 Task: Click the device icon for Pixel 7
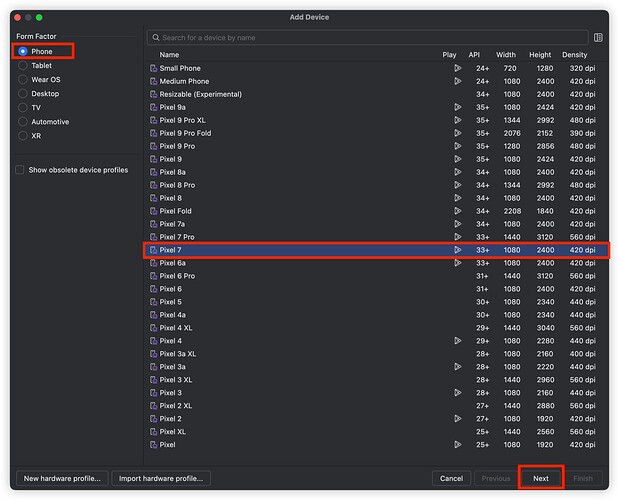[x=153, y=250]
